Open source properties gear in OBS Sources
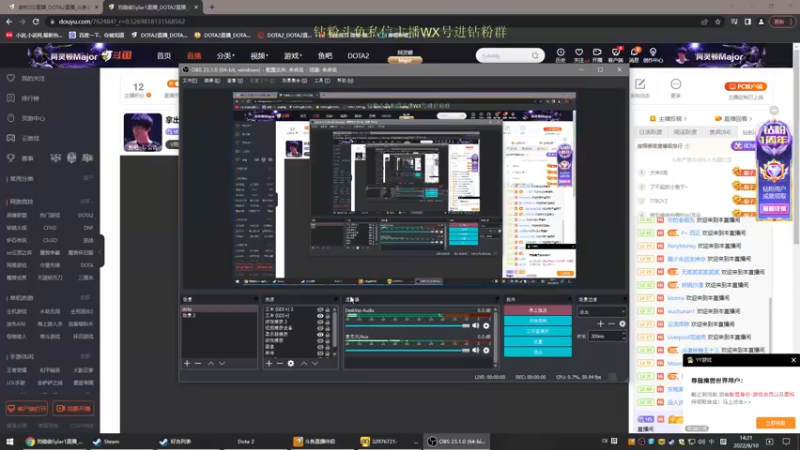 tap(291, 363)
